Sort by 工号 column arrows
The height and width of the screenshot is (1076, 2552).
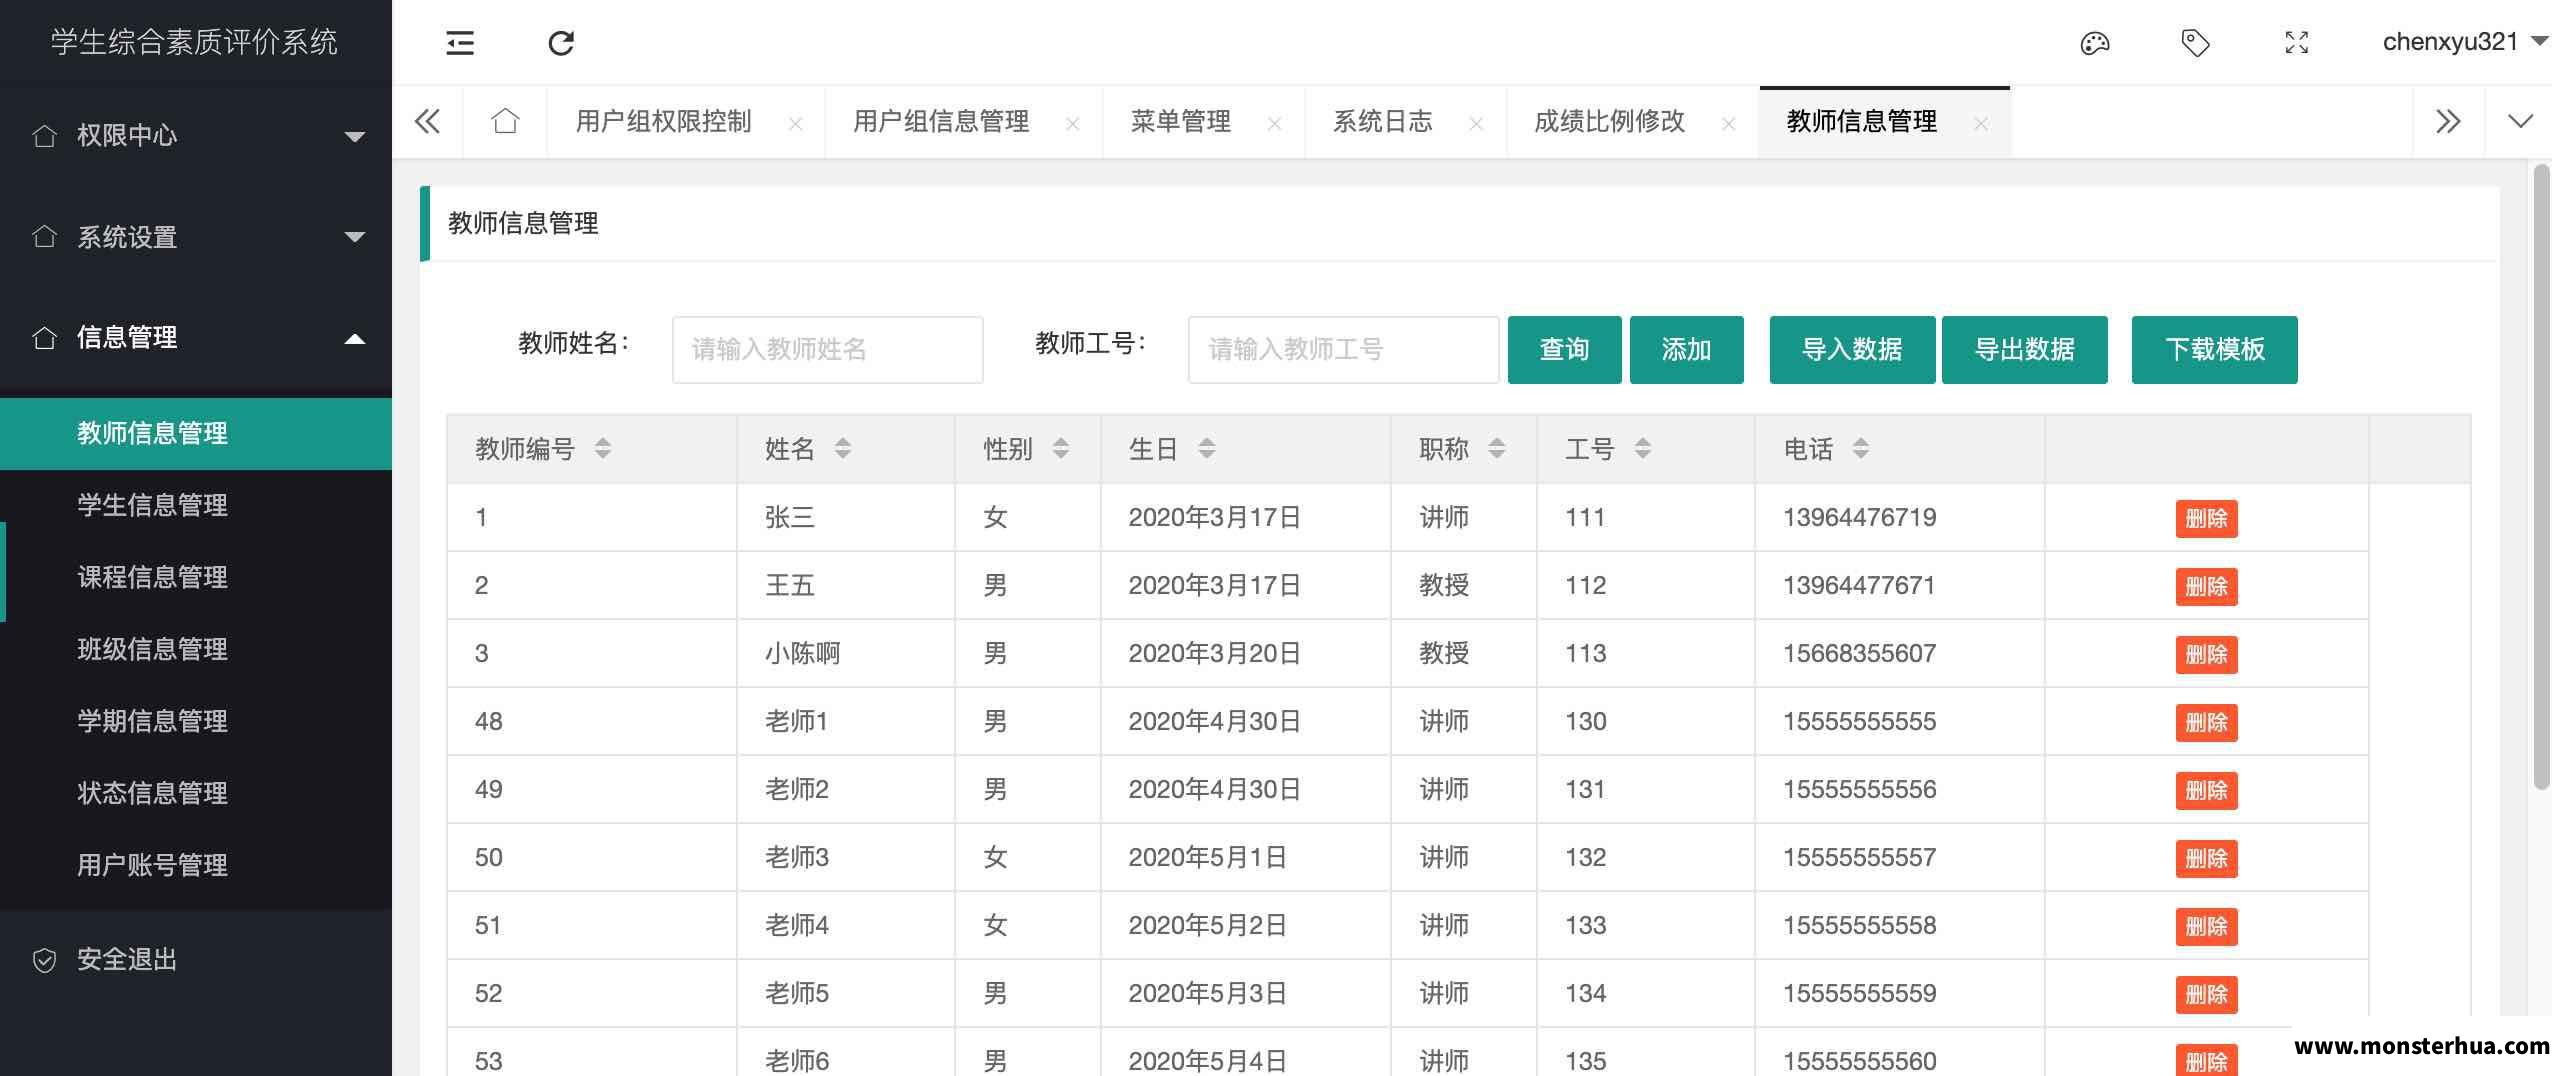[1642, 448]
